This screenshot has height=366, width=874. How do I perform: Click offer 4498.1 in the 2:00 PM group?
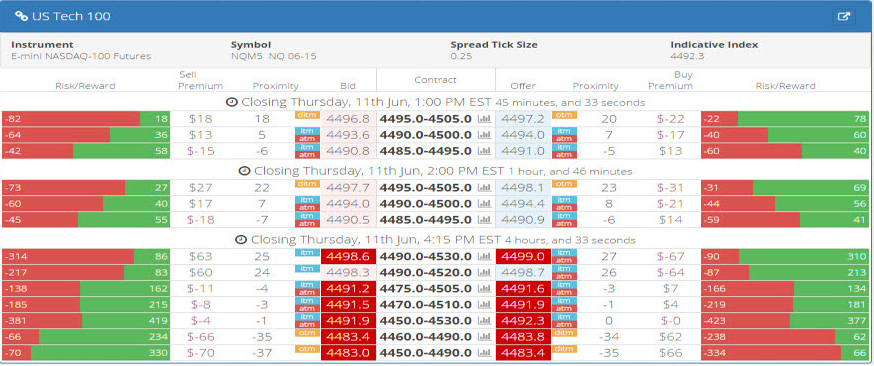523,188
